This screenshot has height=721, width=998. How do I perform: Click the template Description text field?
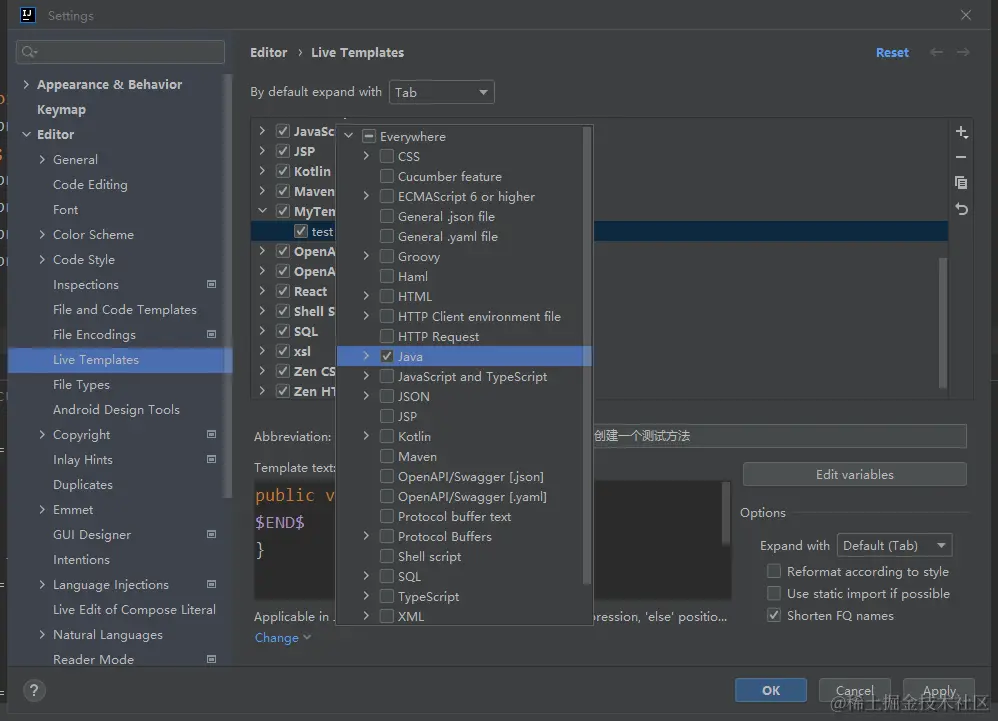point(780,436)
